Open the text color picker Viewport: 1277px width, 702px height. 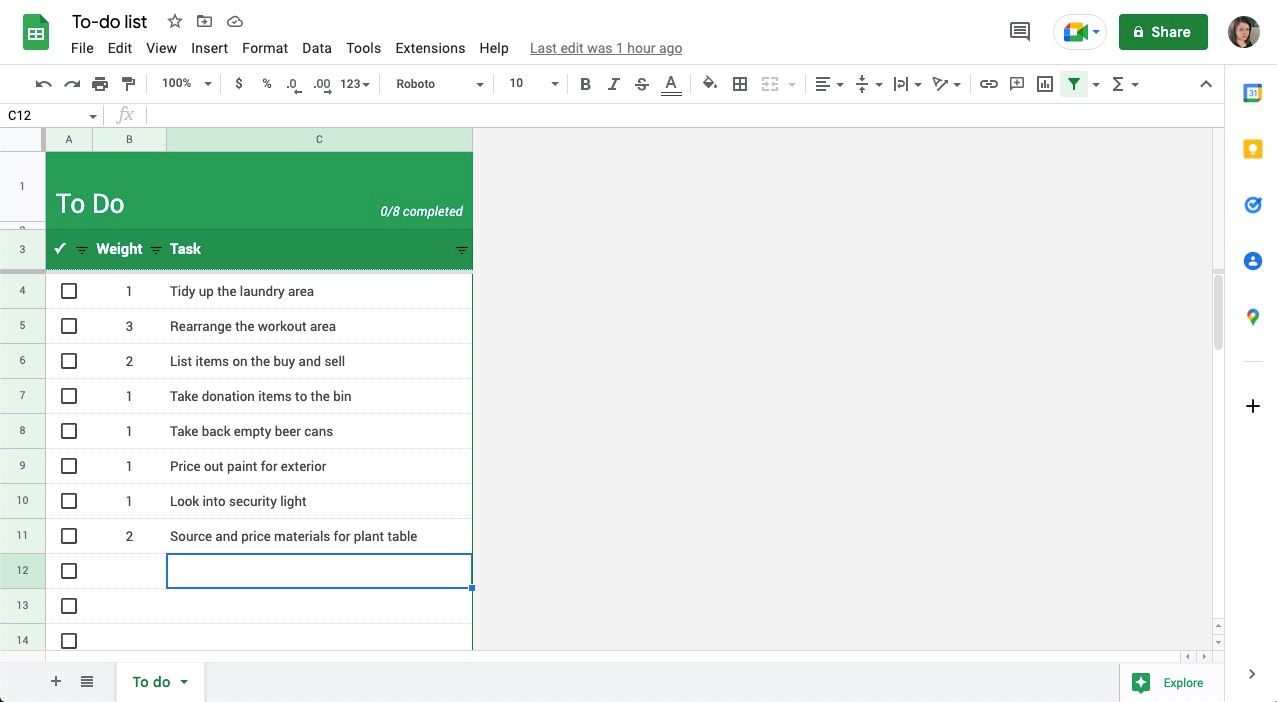pos(671,84)
